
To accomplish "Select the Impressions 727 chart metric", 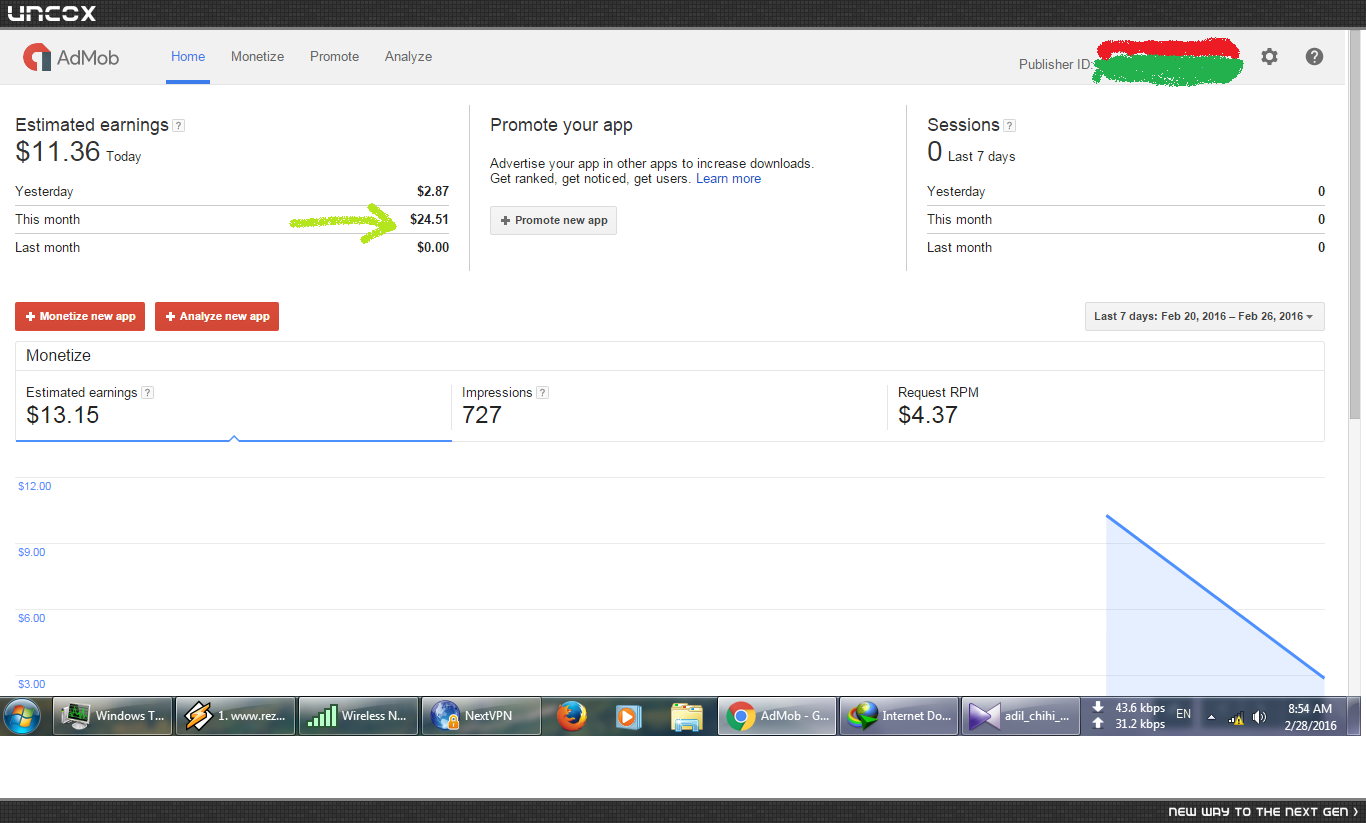I will click(x=669, y=407).
